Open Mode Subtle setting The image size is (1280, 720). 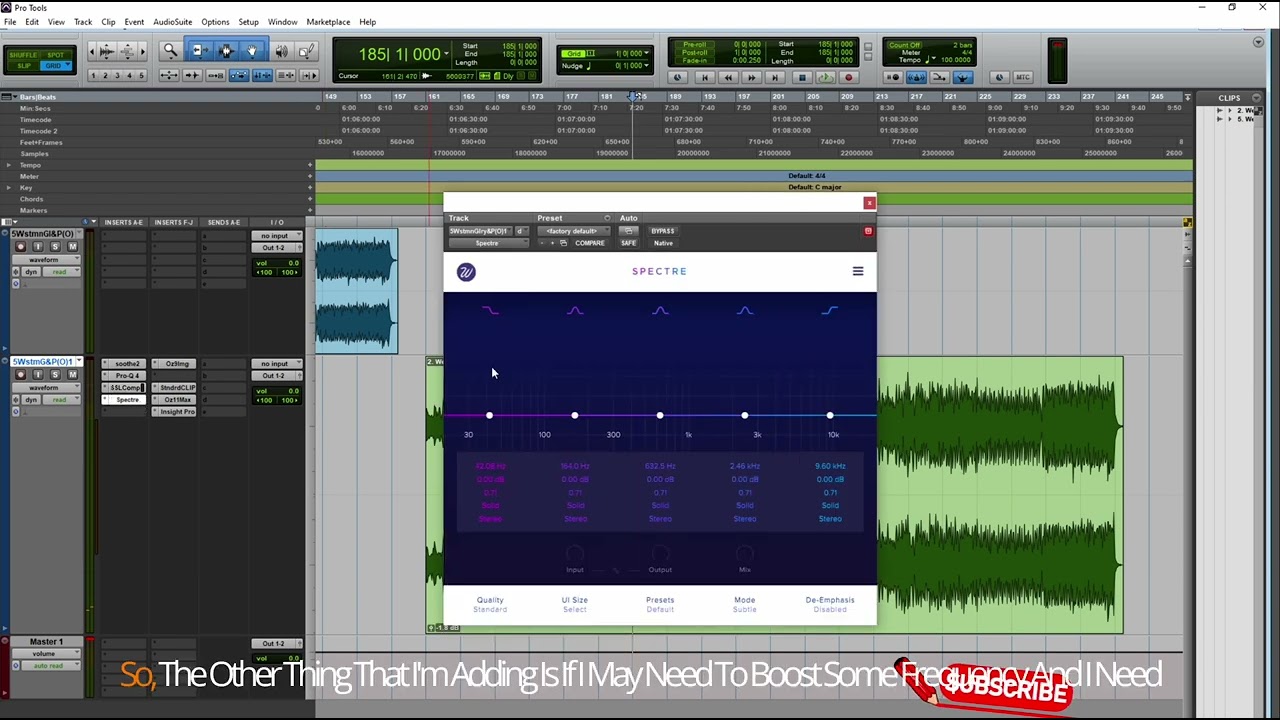point(745,604)
